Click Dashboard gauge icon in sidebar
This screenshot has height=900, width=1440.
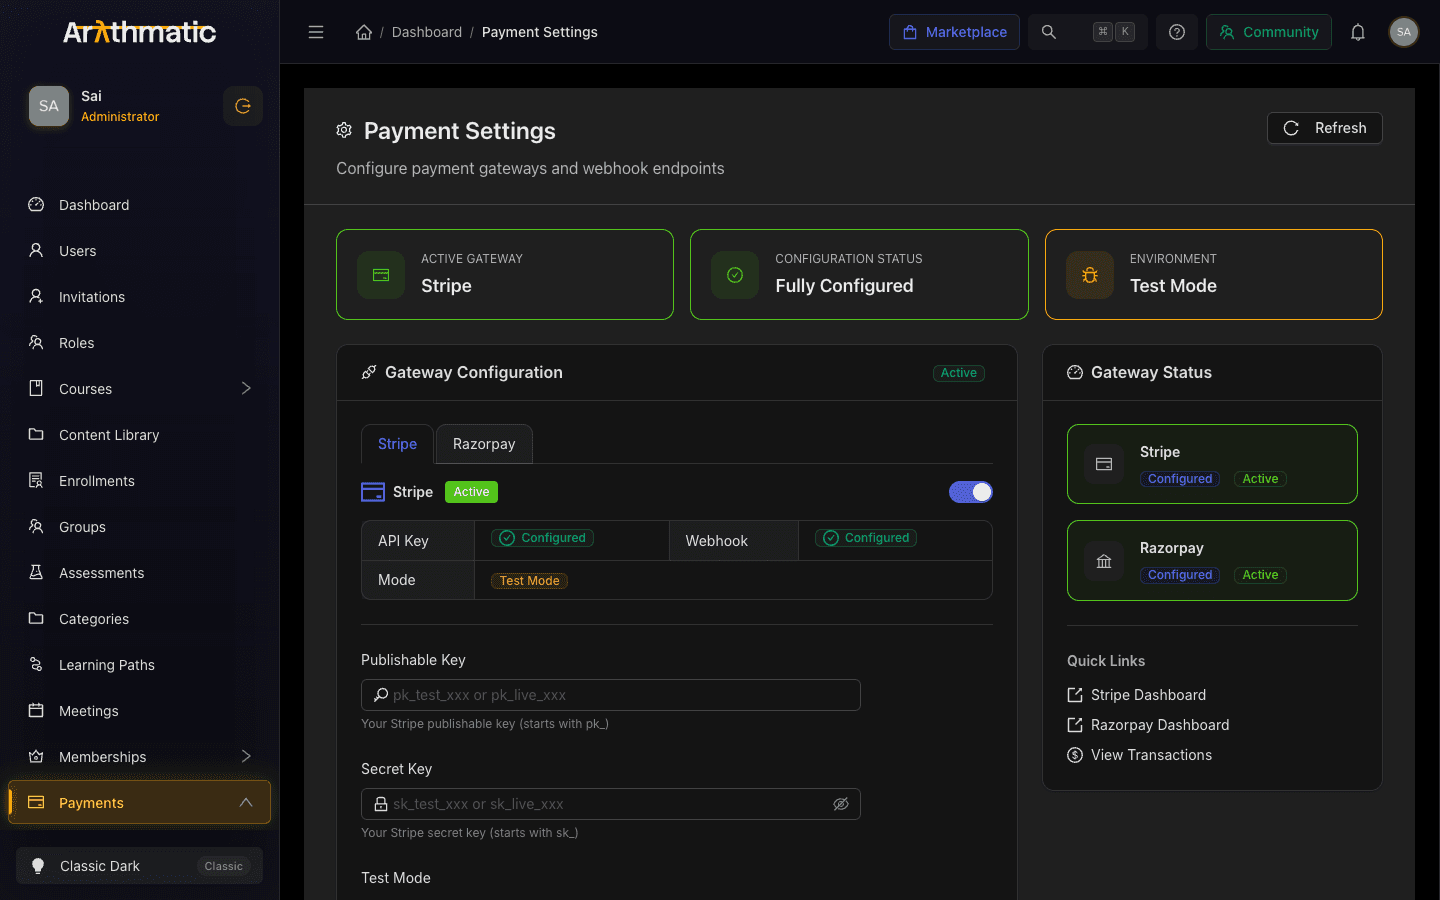click(x=36, y=205)
